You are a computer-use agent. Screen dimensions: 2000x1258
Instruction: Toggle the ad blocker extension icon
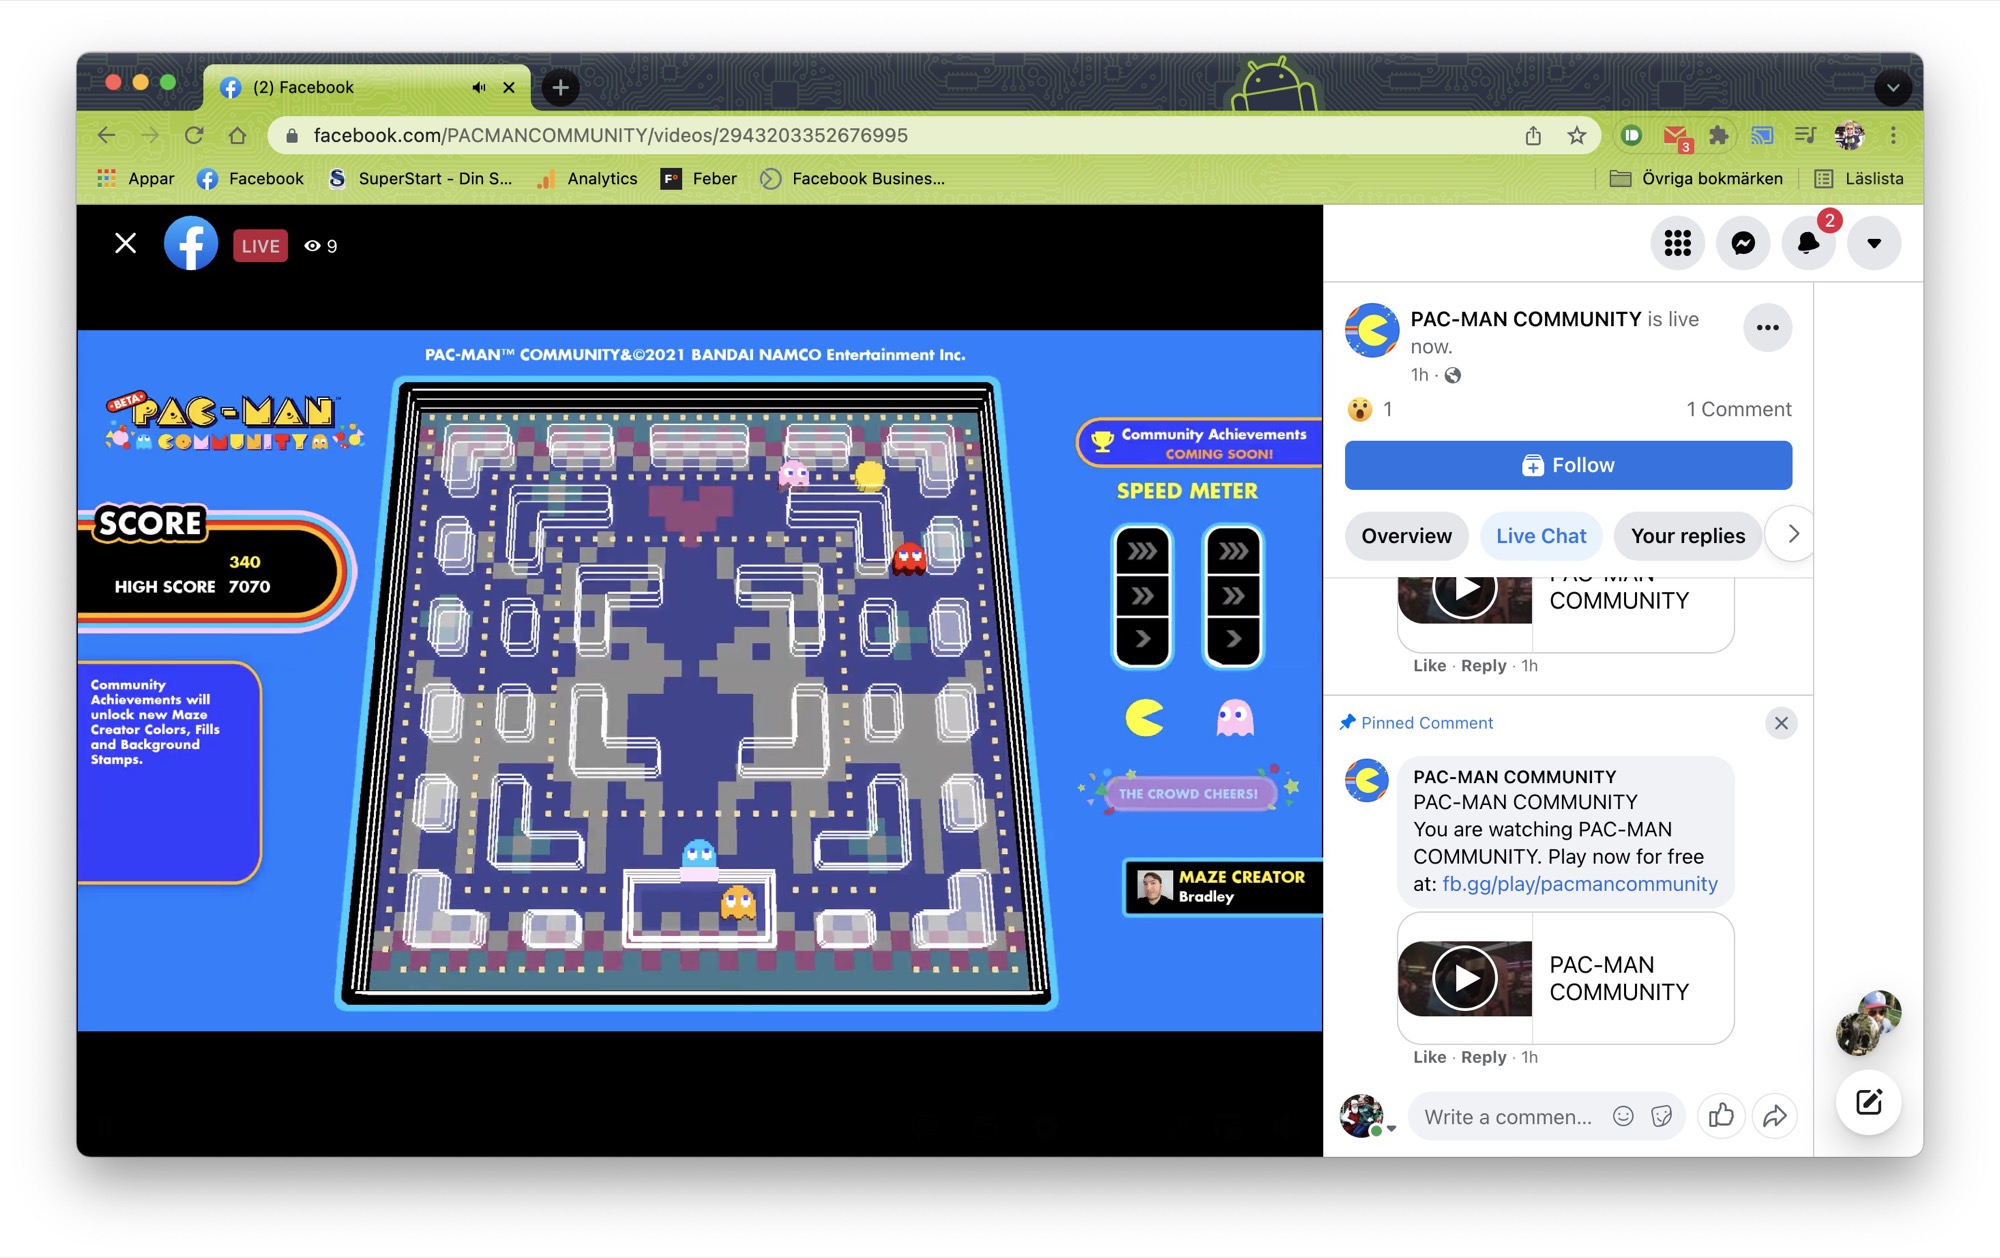(x=1632, y=135)
